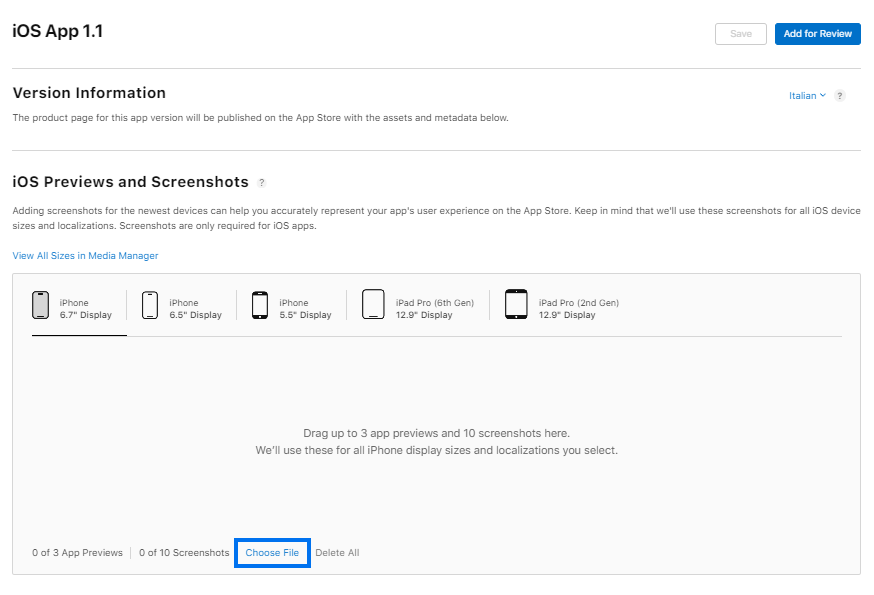Click help icon next to Italian language
The width and height of the screenshot is (874, 595).
point(840,96)
